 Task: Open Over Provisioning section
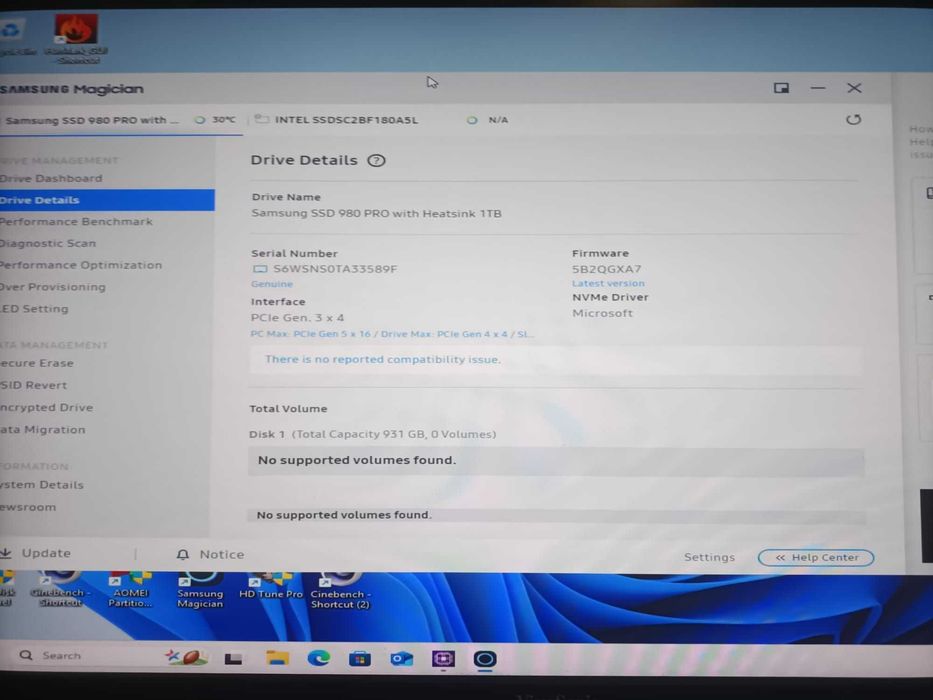coord(53,287)
